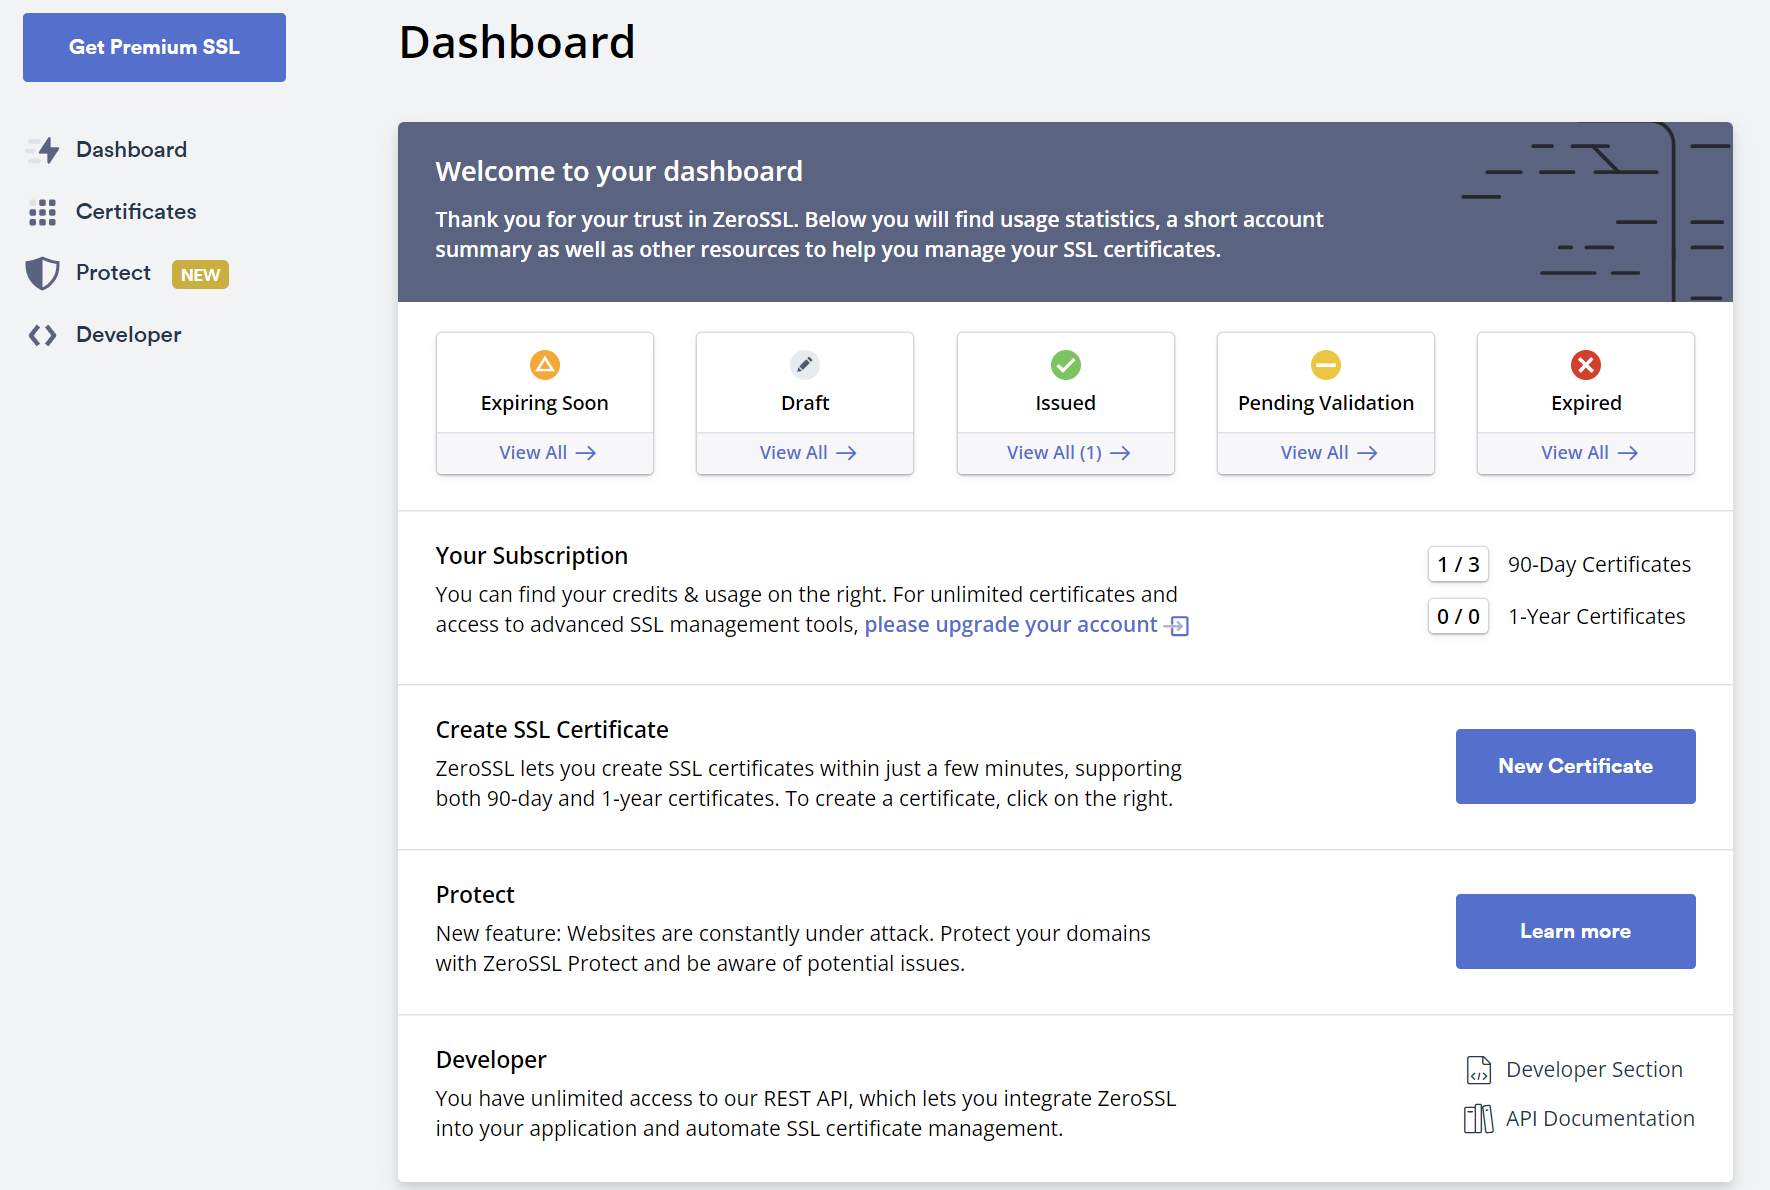Screen dimensions: 1770x1190
Task: Click the API Documentation books icon
Action: pos(1479,1119)
